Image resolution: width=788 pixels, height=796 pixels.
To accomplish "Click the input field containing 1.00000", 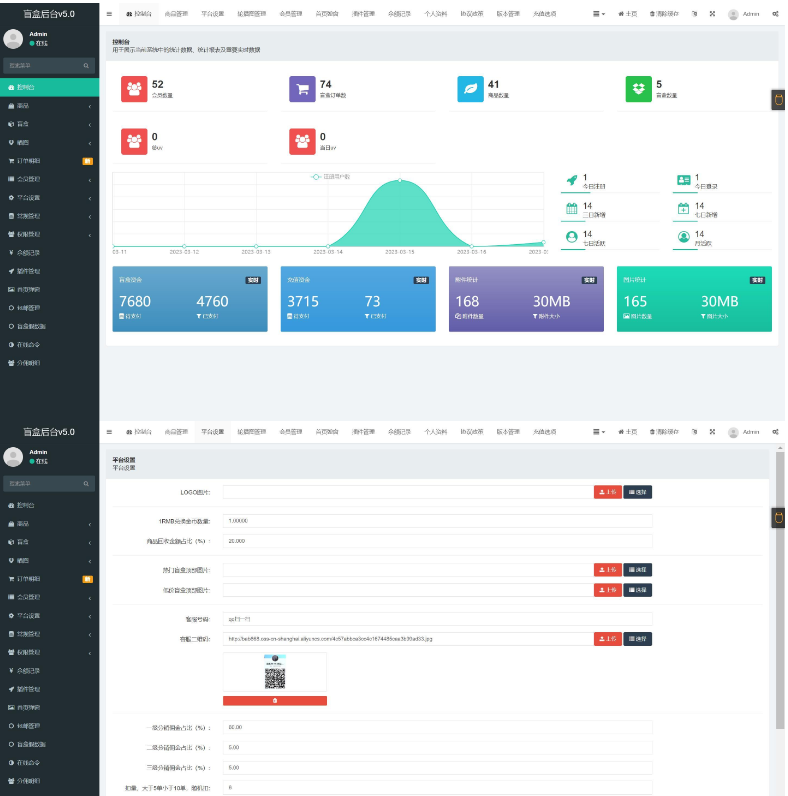I will [437, 521].
